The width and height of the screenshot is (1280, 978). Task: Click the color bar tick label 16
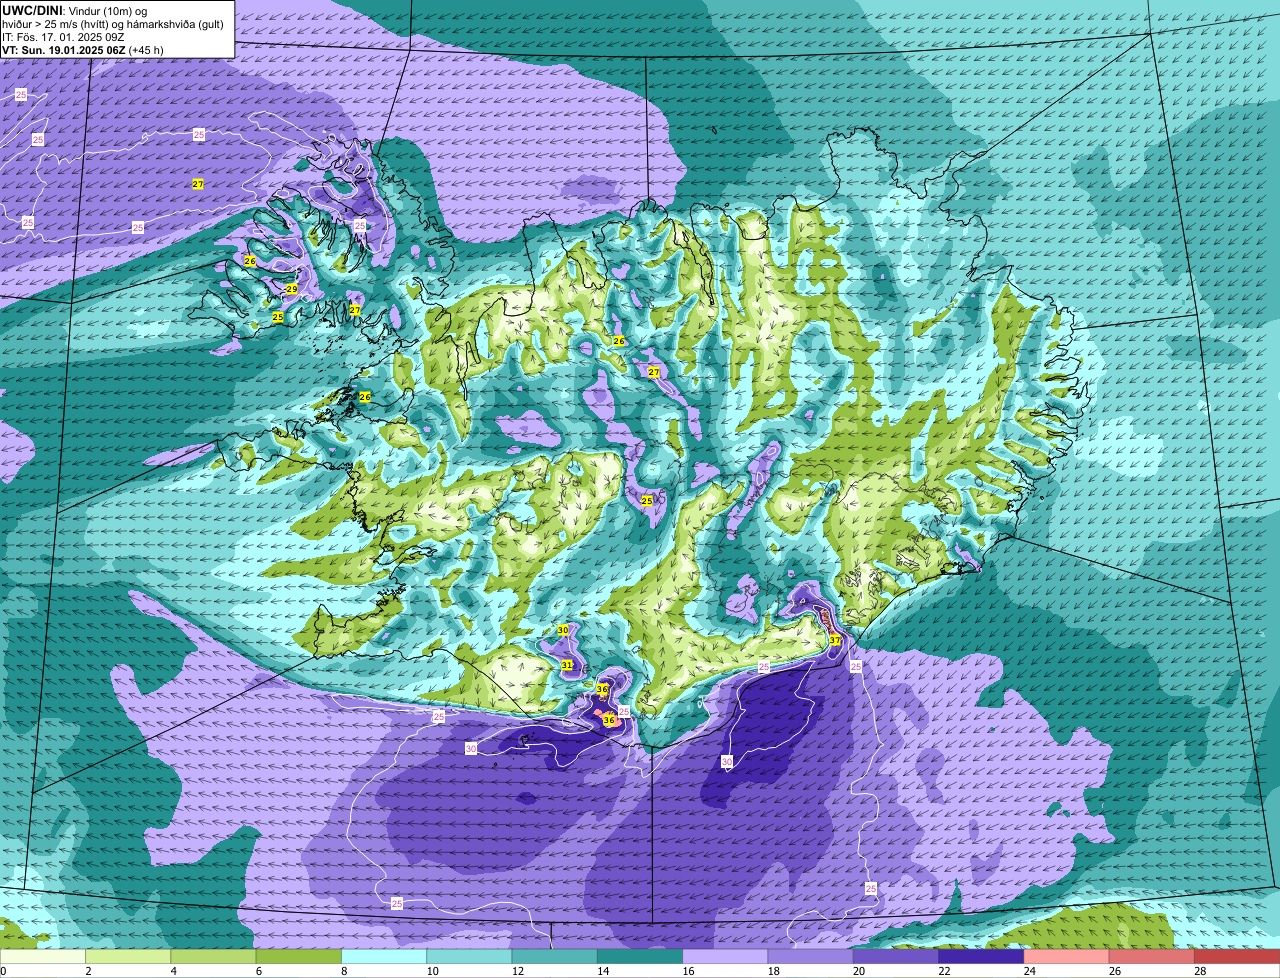688,971
